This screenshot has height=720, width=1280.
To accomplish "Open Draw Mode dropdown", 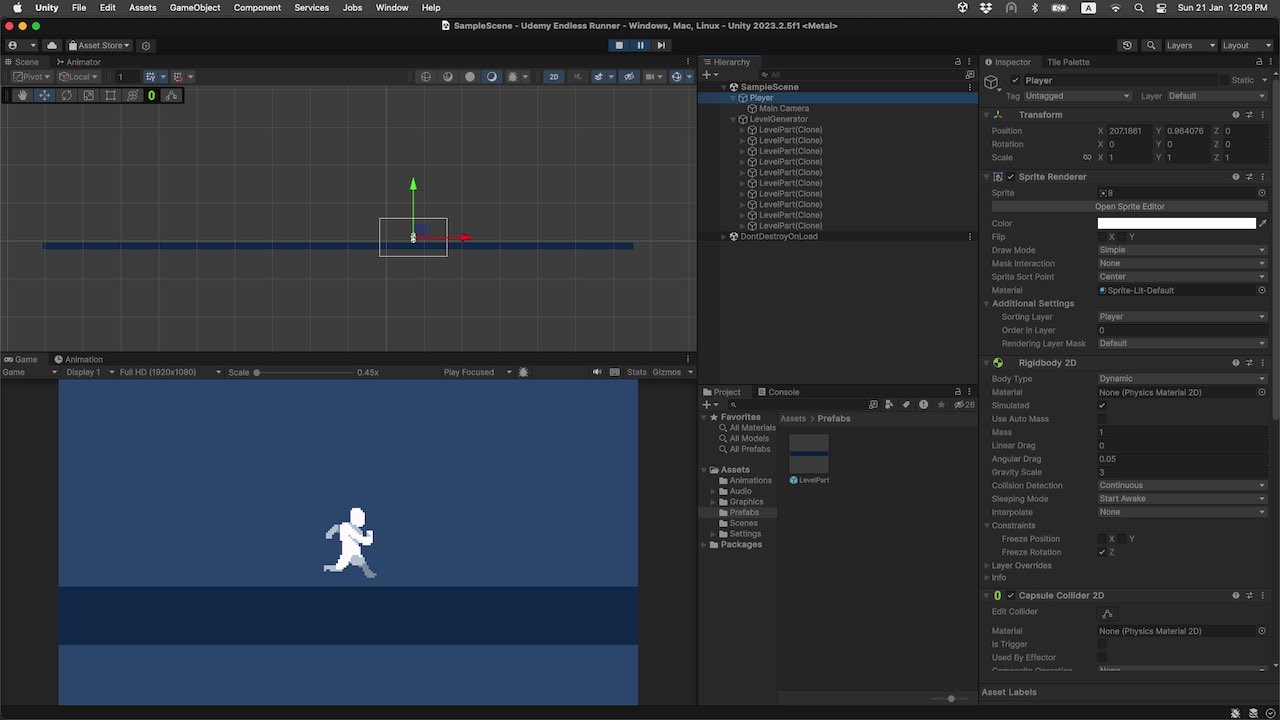I will [1182, 250].
